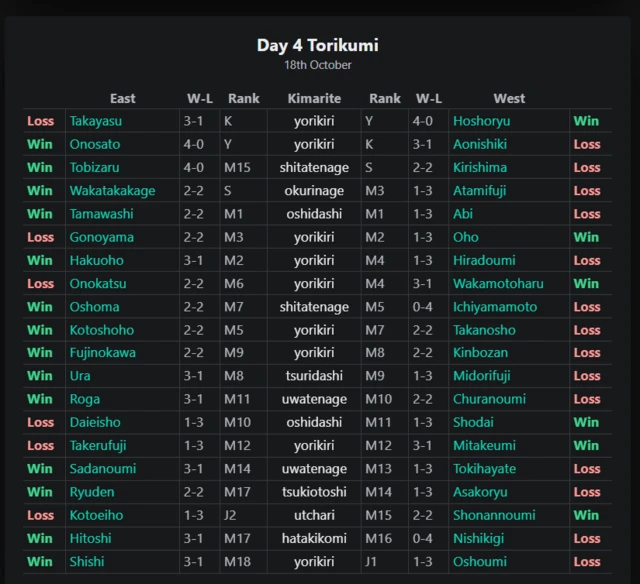Select Onosato's name link
640x584 pixels.
[x=95, y=144]
